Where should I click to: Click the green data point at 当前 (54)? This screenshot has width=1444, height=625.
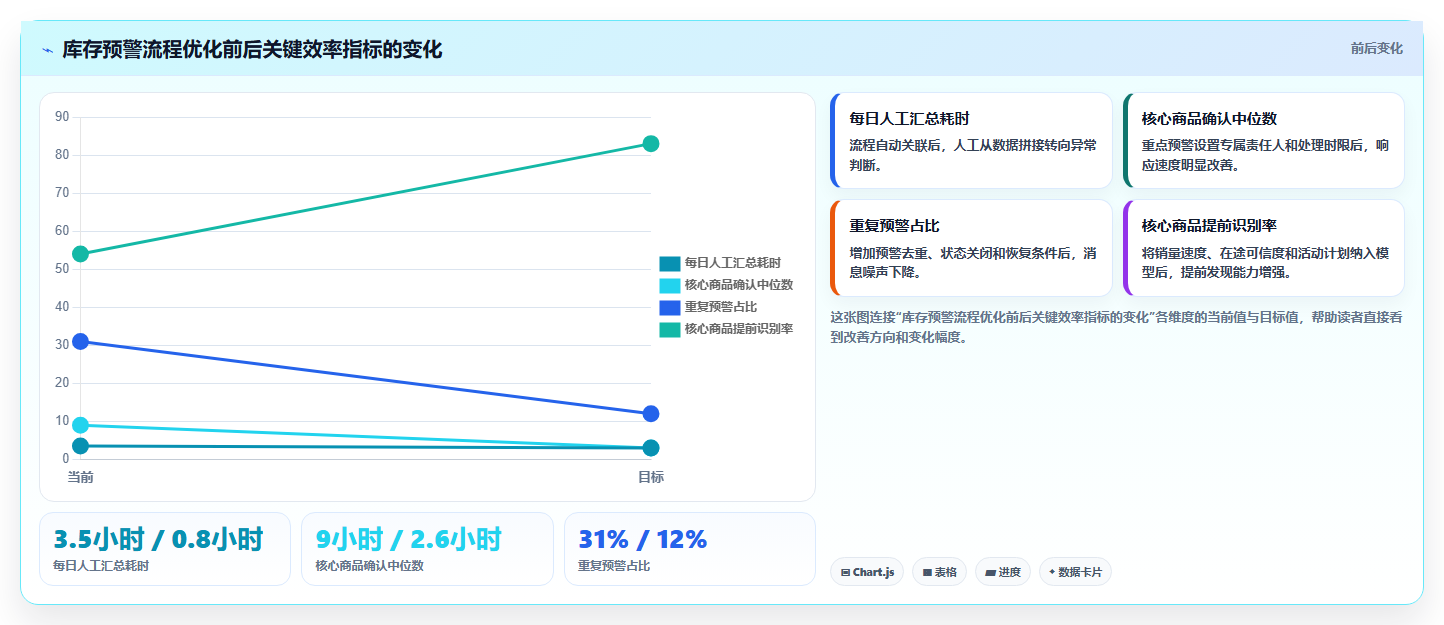point(81,254)
